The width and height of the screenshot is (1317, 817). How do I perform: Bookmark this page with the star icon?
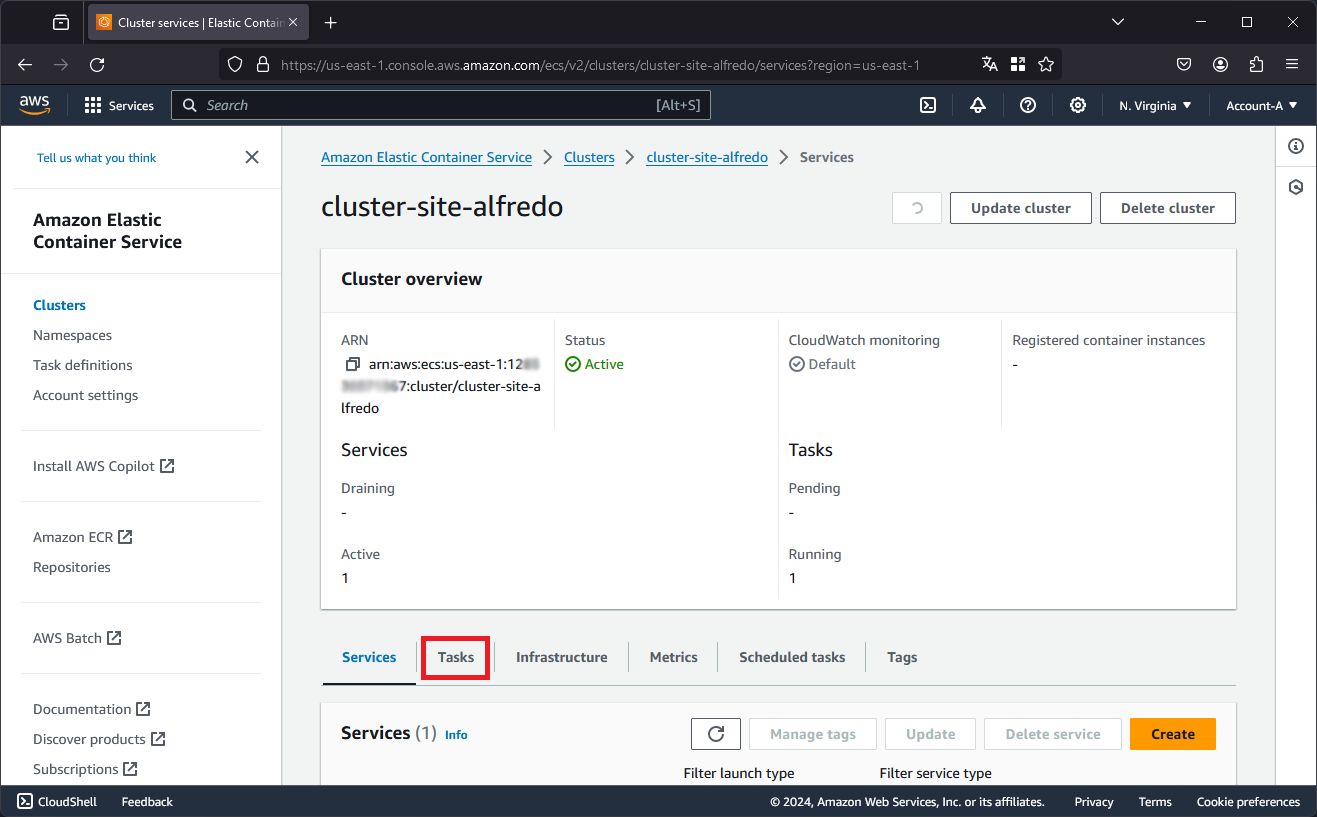[x=1046, y=64]
